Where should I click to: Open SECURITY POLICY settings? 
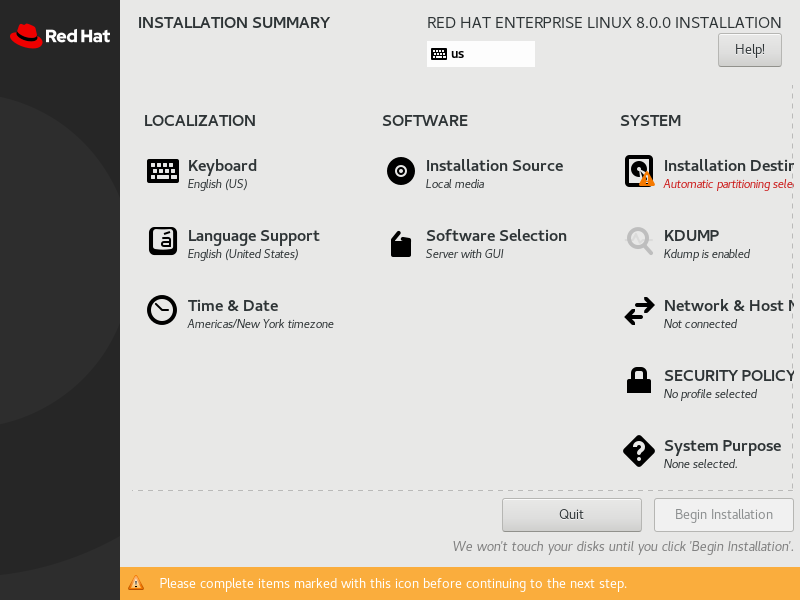point(729,376)
